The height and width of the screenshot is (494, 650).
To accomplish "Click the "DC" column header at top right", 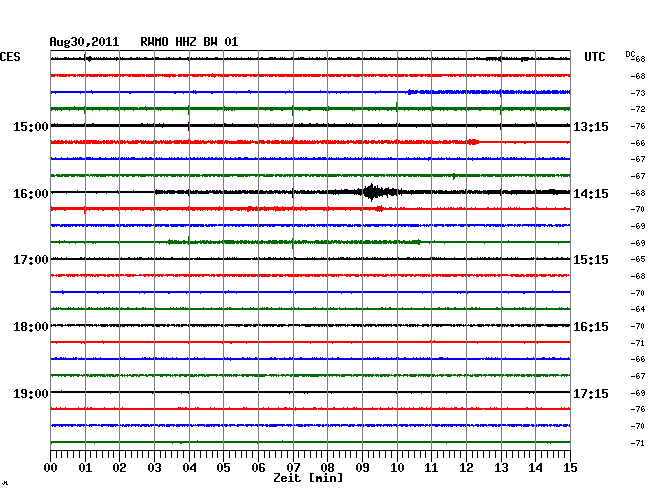I will (x=630, y=54).
